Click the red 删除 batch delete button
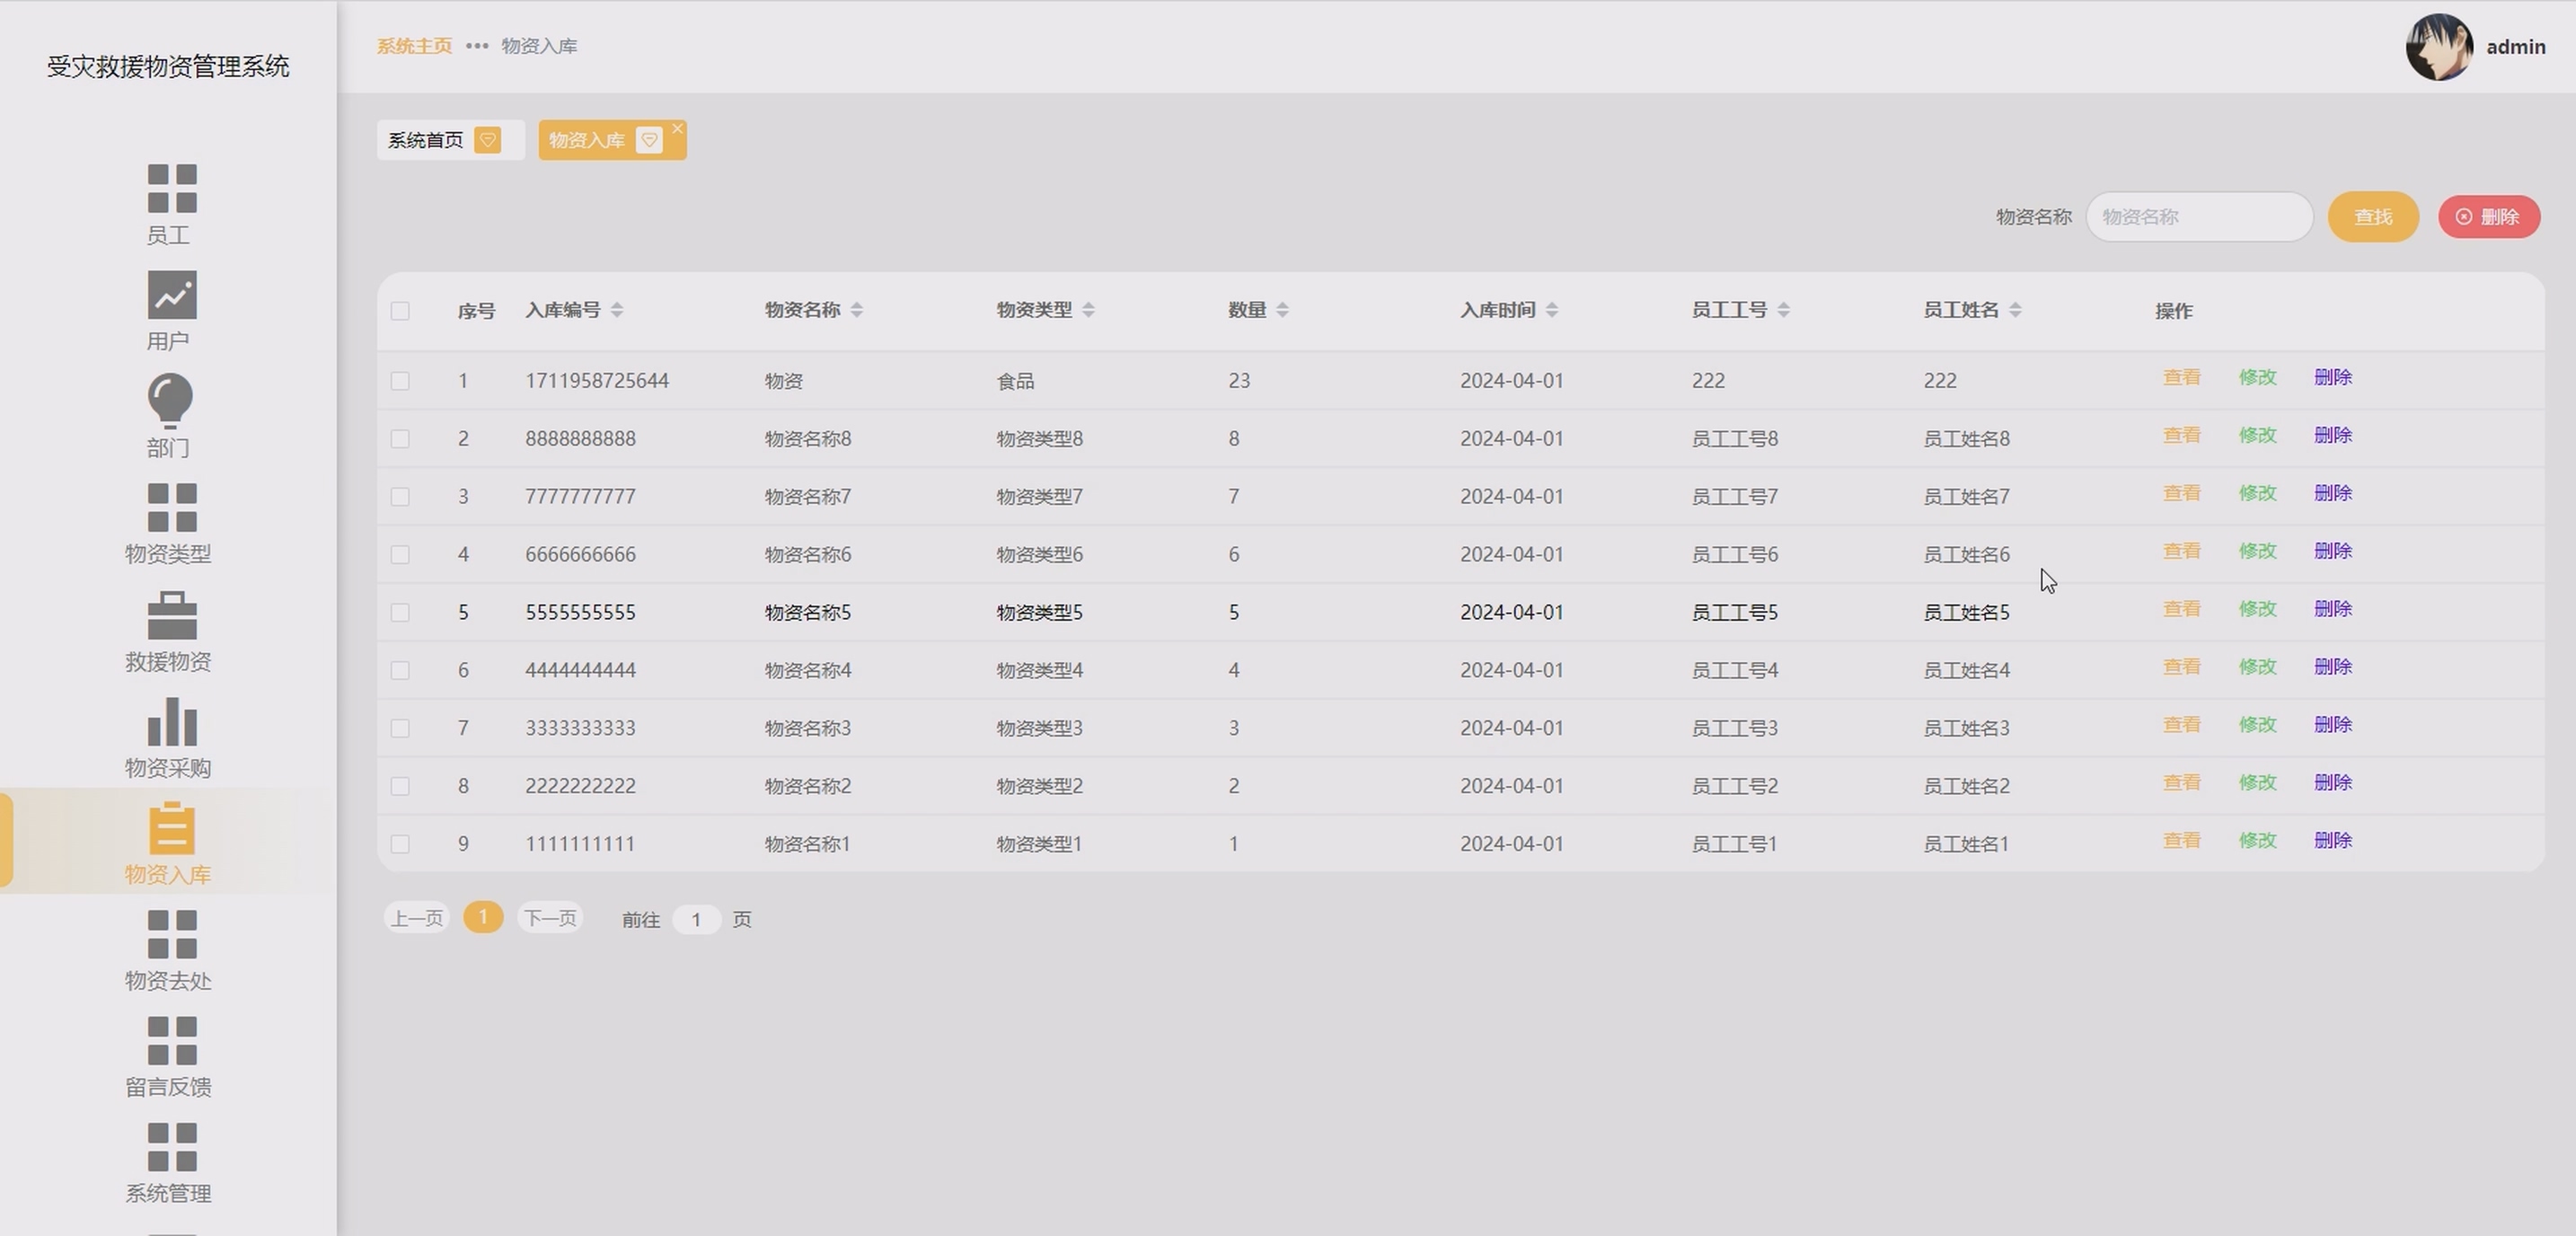2576x1236 pixels. coord(2489,217)
